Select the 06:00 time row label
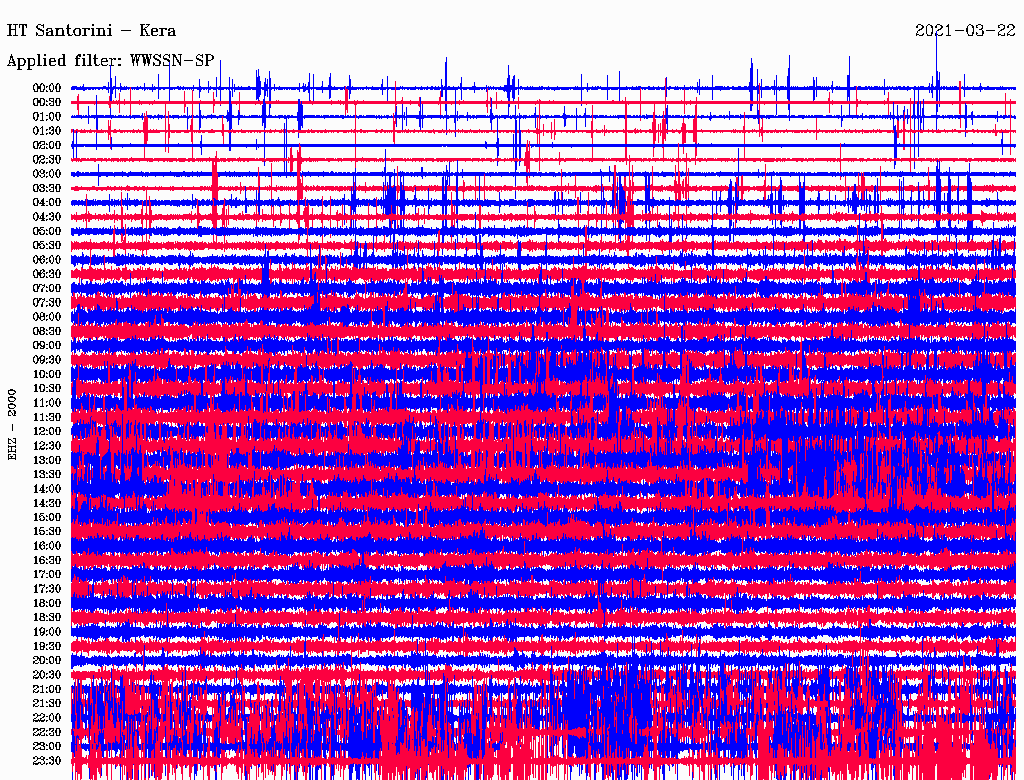This screenshot has width=1024, height=780. pyautogui.click(x=47, y=260)
